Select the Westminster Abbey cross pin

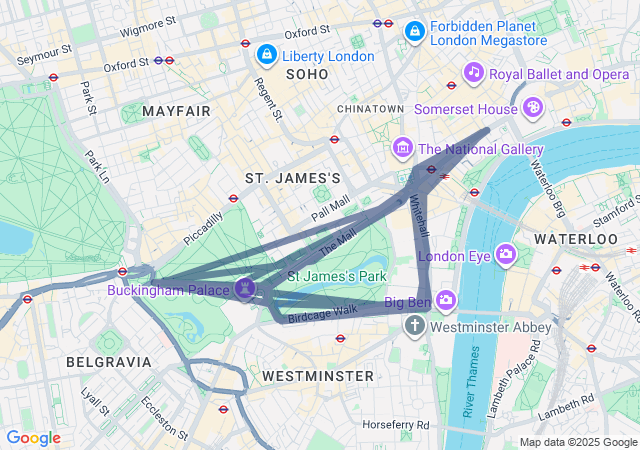coord(415,326)
